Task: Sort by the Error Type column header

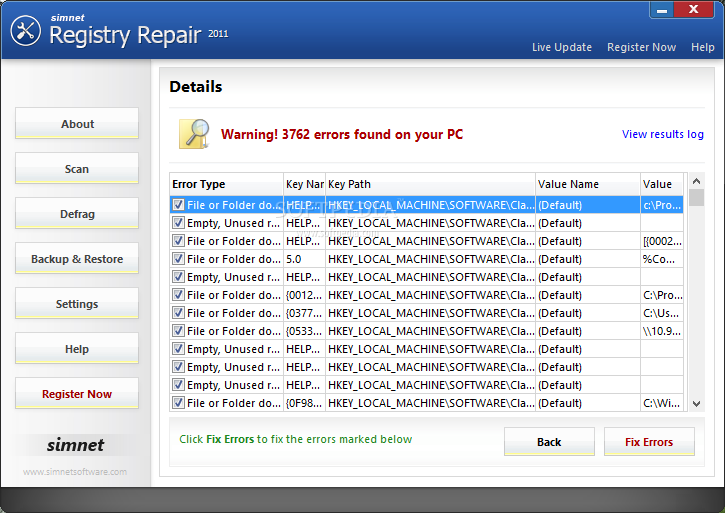Action: (226, 184)
